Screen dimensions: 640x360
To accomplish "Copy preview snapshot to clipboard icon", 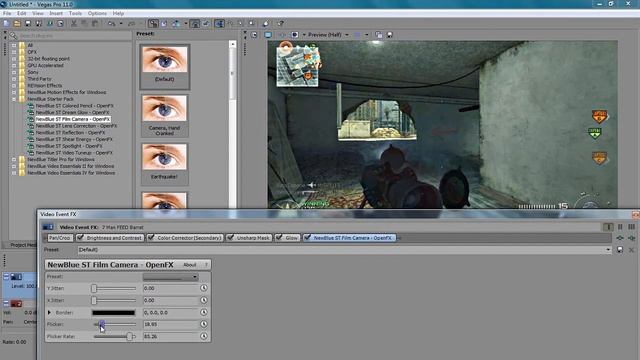I will coord(379,35).
